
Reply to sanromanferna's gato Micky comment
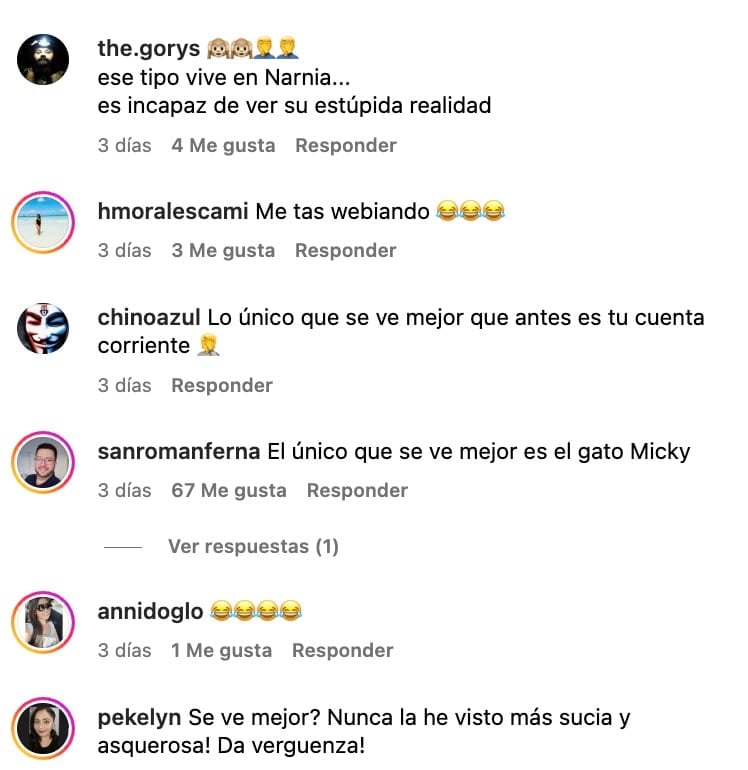tap(357, 491)
